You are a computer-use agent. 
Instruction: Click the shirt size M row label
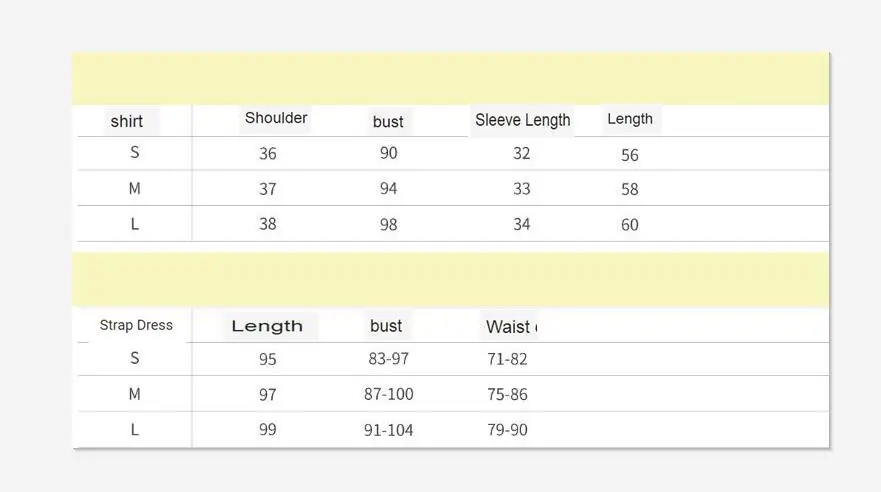135,188
